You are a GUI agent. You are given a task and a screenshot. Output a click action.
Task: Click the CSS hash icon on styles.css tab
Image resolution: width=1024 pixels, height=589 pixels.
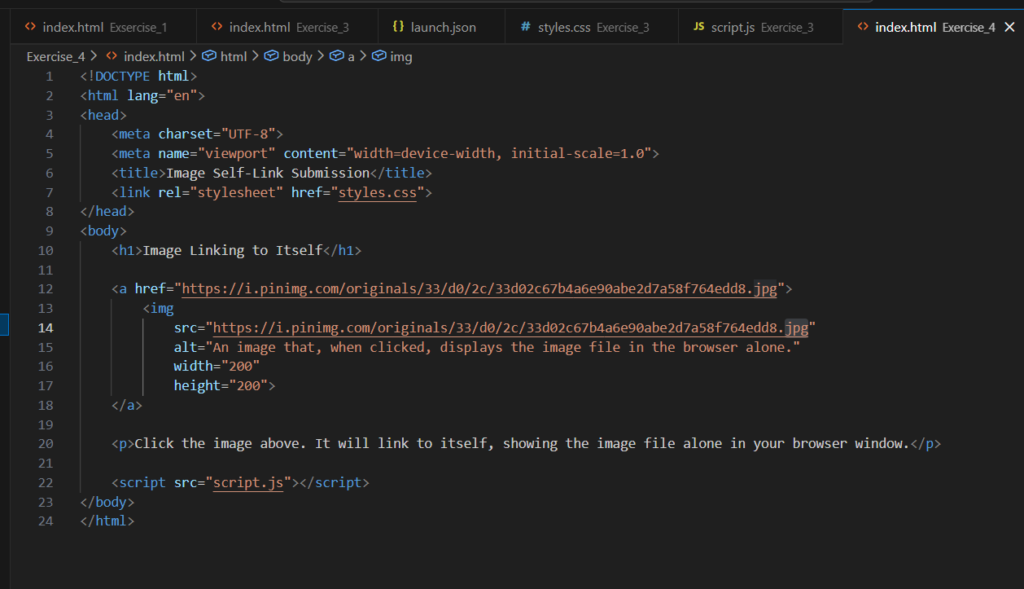point(526,27)
